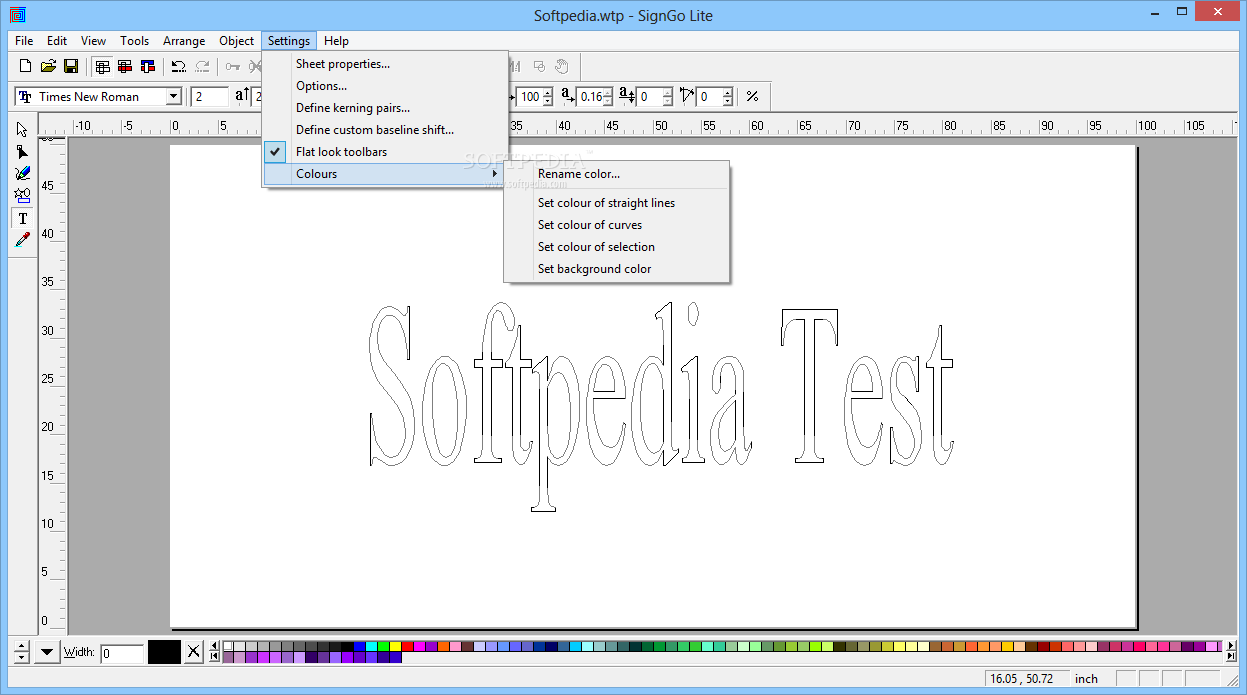Screen dimensions: 1247x695
Task: Click the second red align toolbar icon
Action: (x=125, y=66)
